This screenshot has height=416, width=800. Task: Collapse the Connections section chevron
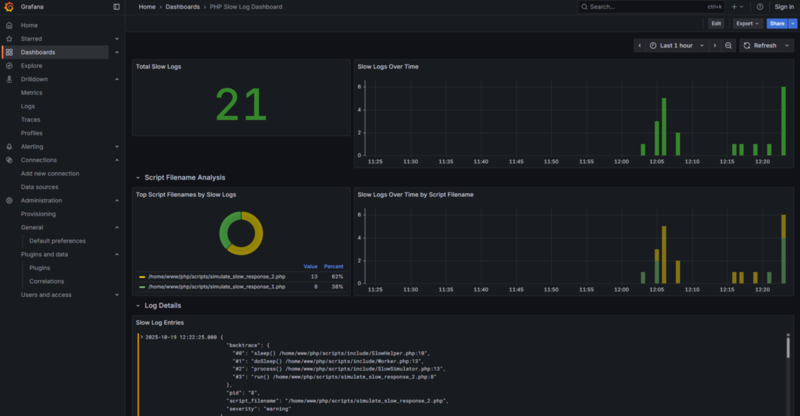(x=117, y=160)
